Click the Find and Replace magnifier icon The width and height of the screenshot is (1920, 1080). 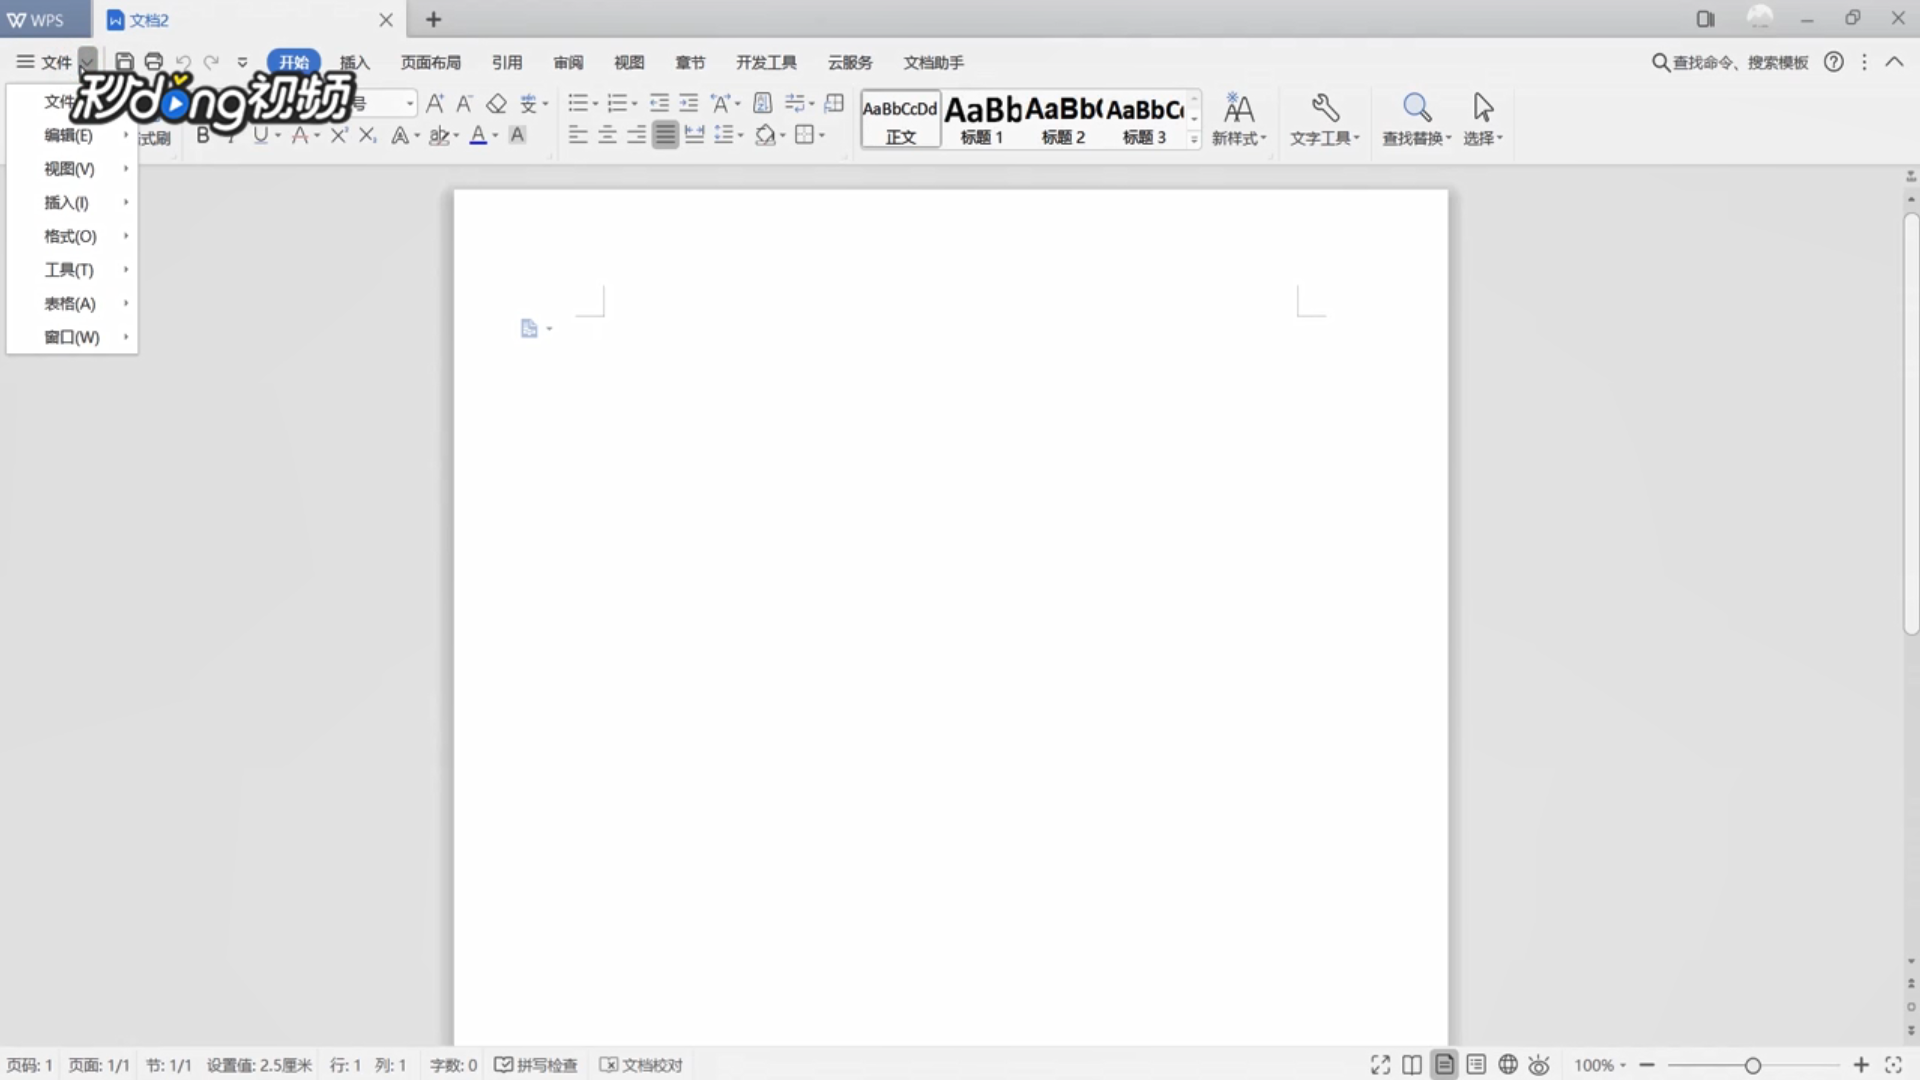pos(1416,108)
